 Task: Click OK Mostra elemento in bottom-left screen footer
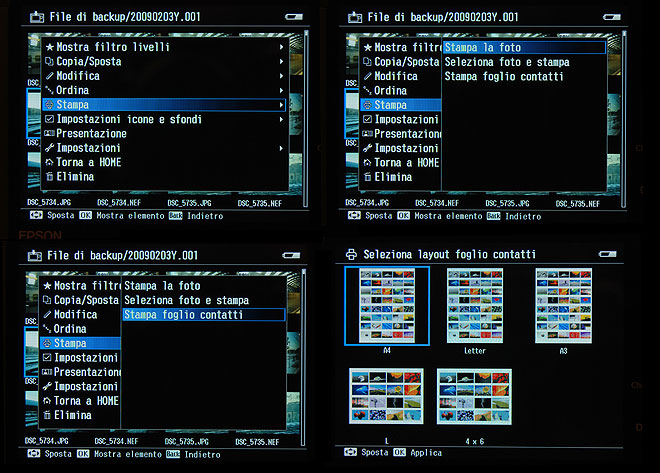click(x=119, y=454)
